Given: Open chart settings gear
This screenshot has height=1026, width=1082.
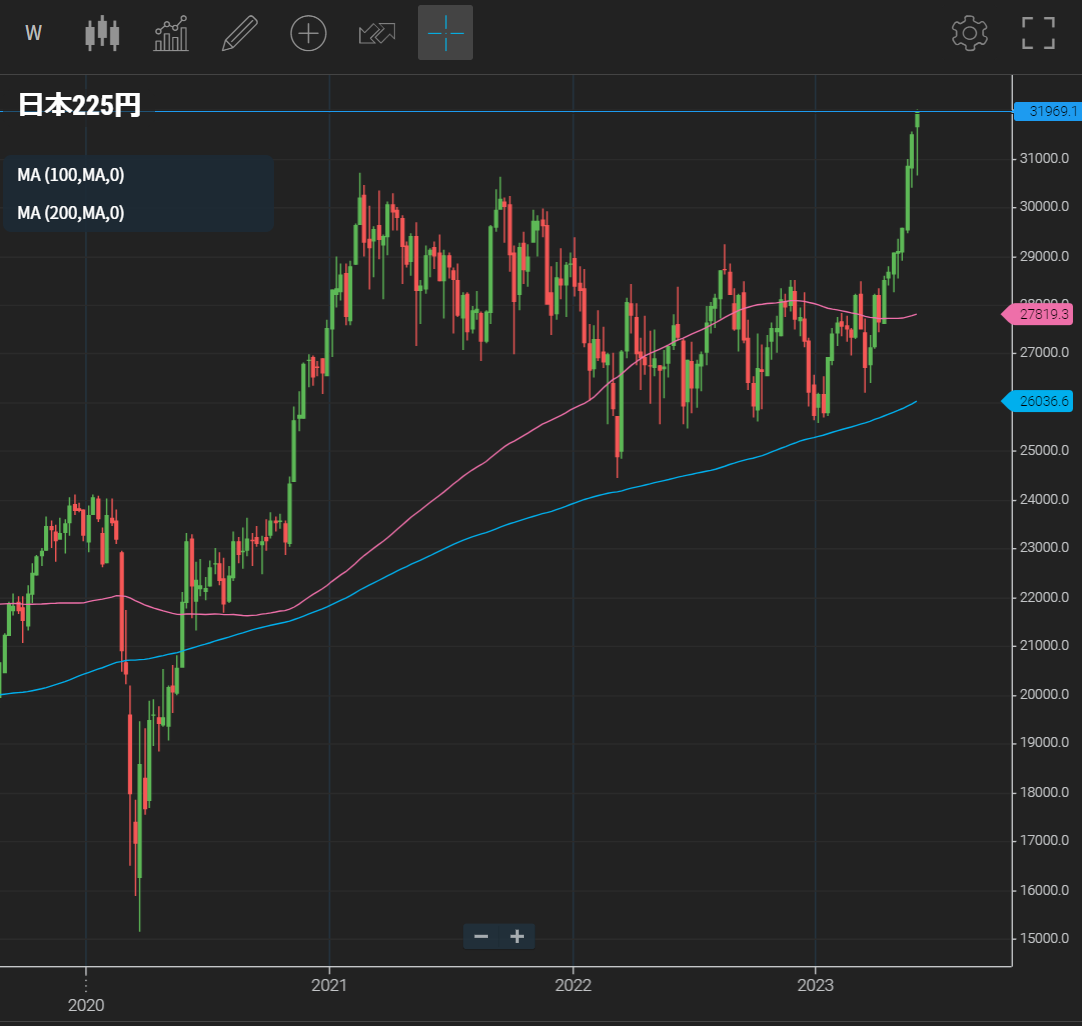Looking at the screenshot, I should [969, 33].
